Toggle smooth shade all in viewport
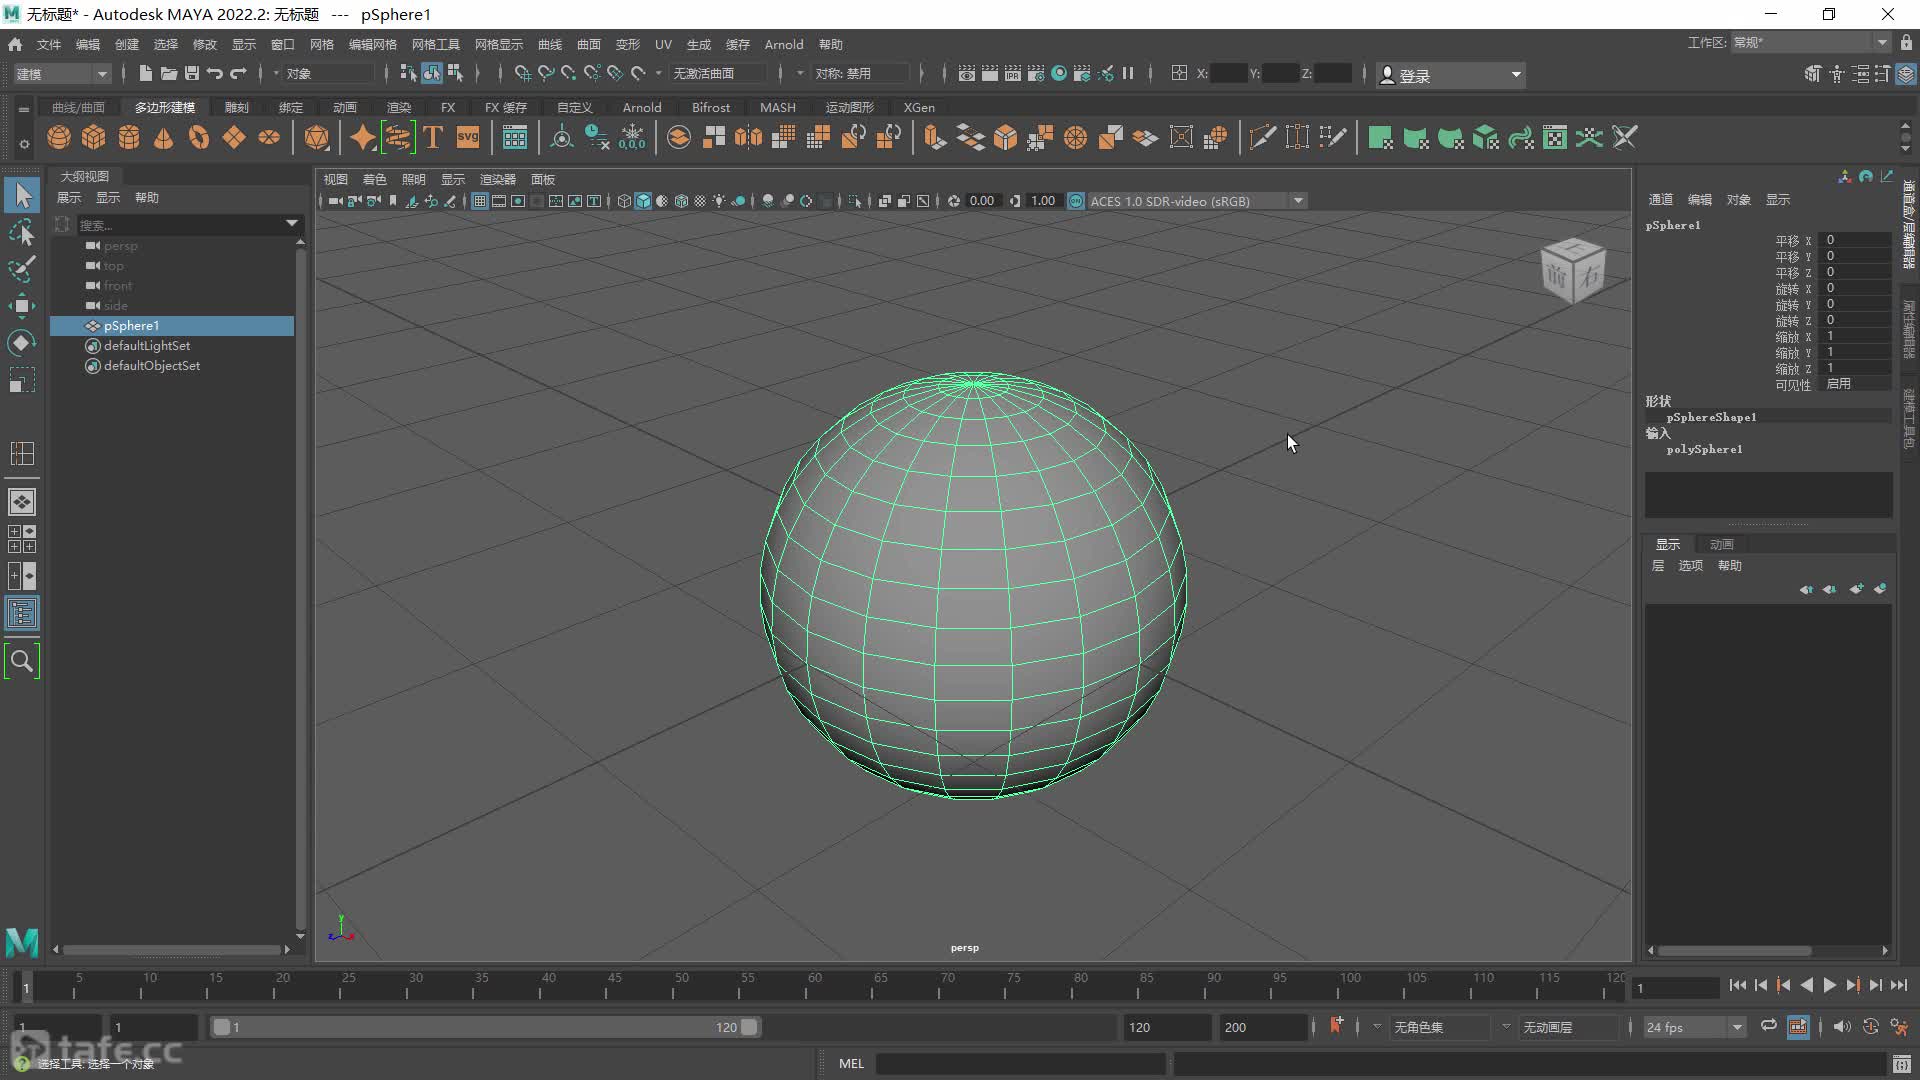 click(643, 201)
